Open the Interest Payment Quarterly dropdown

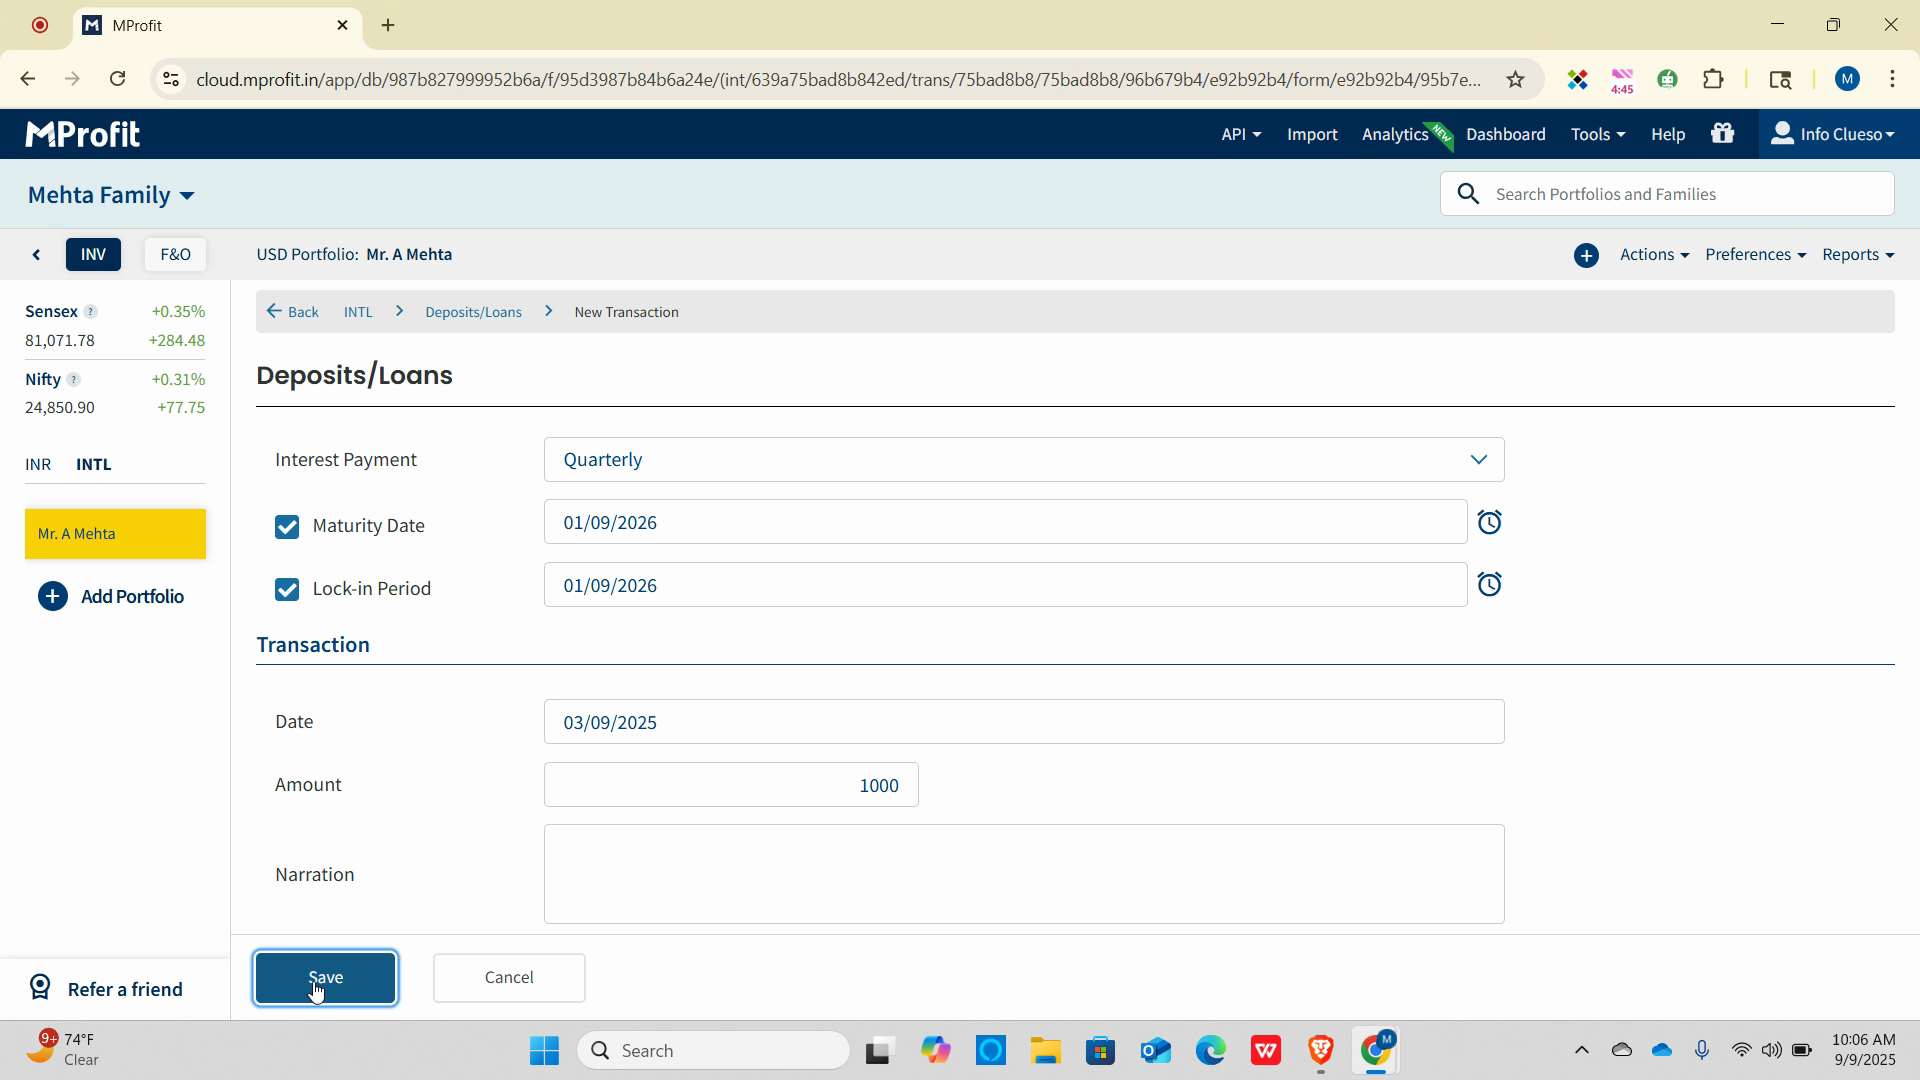(1023, 460)
